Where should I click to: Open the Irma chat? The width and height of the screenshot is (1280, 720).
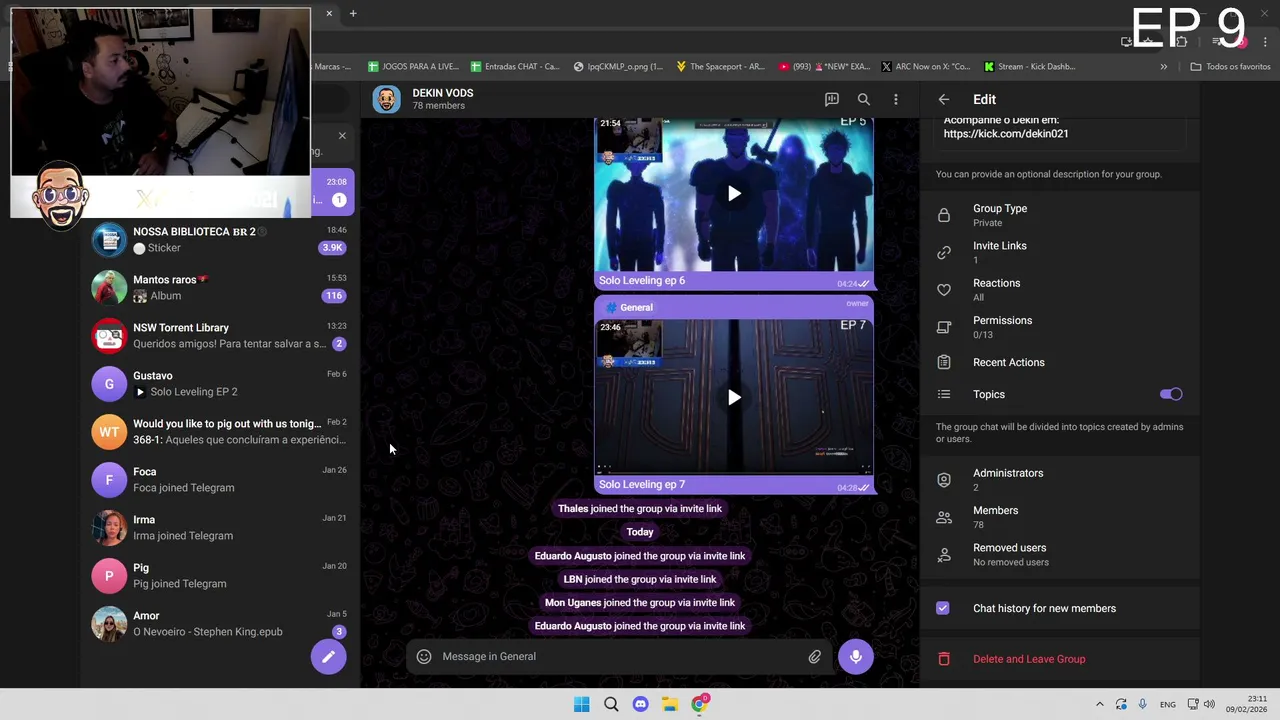coord(220,527)
